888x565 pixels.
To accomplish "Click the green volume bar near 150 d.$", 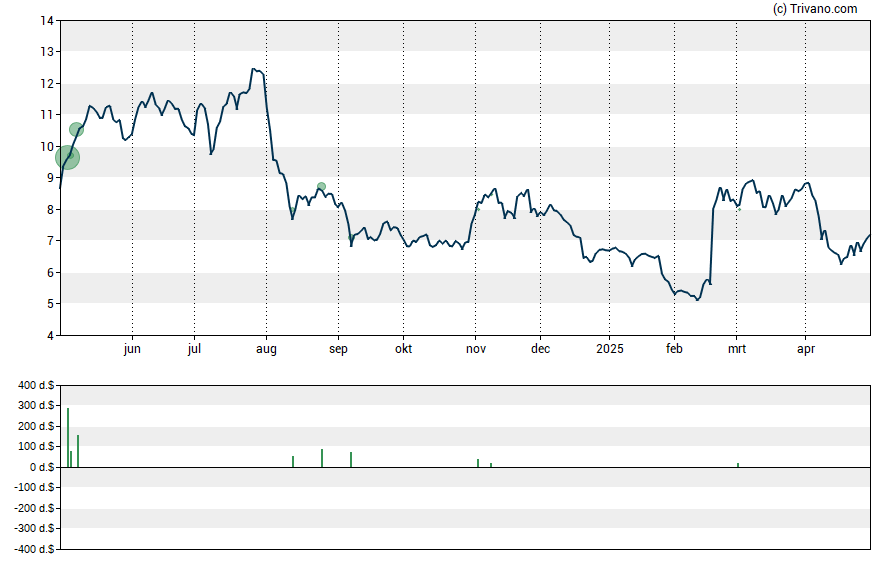I will click(78, 451).
